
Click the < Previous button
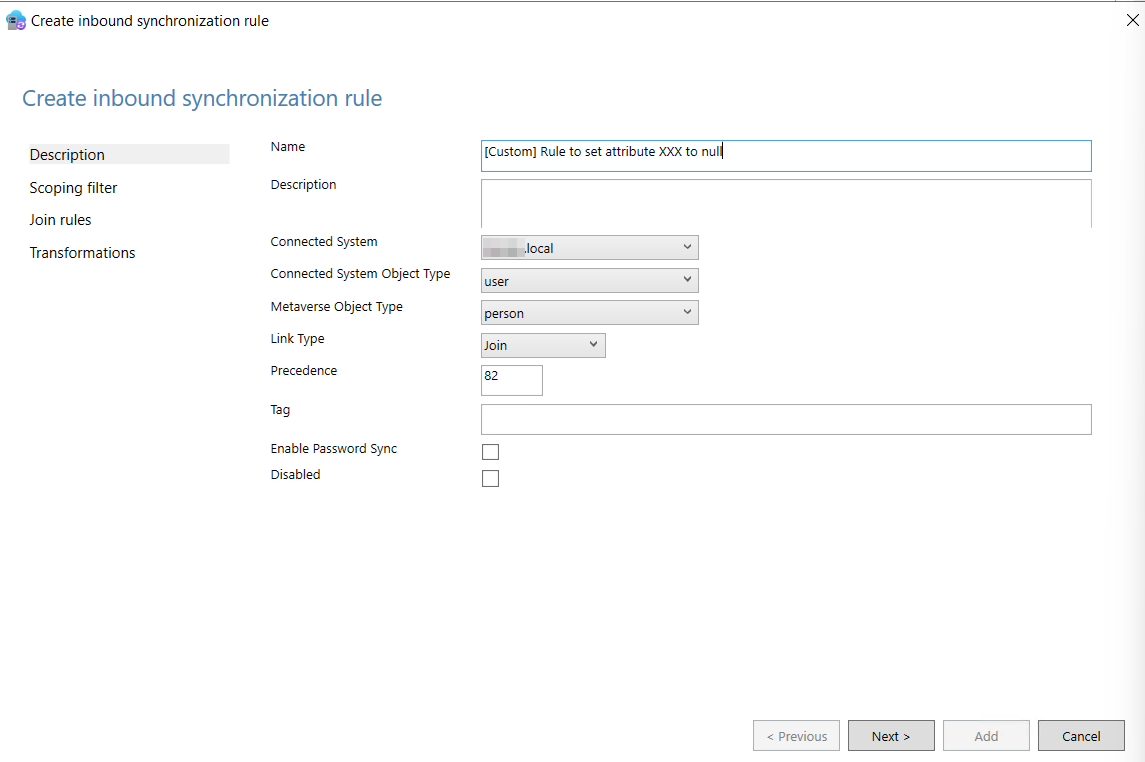(x=796, y=736)
